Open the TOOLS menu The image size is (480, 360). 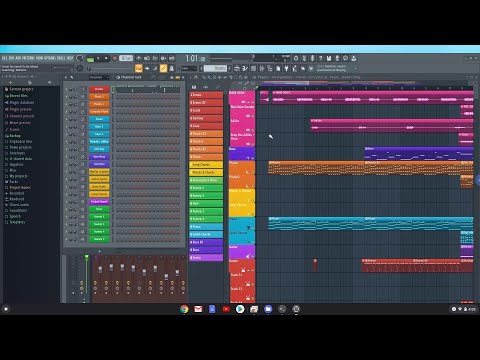click(61, 58)
